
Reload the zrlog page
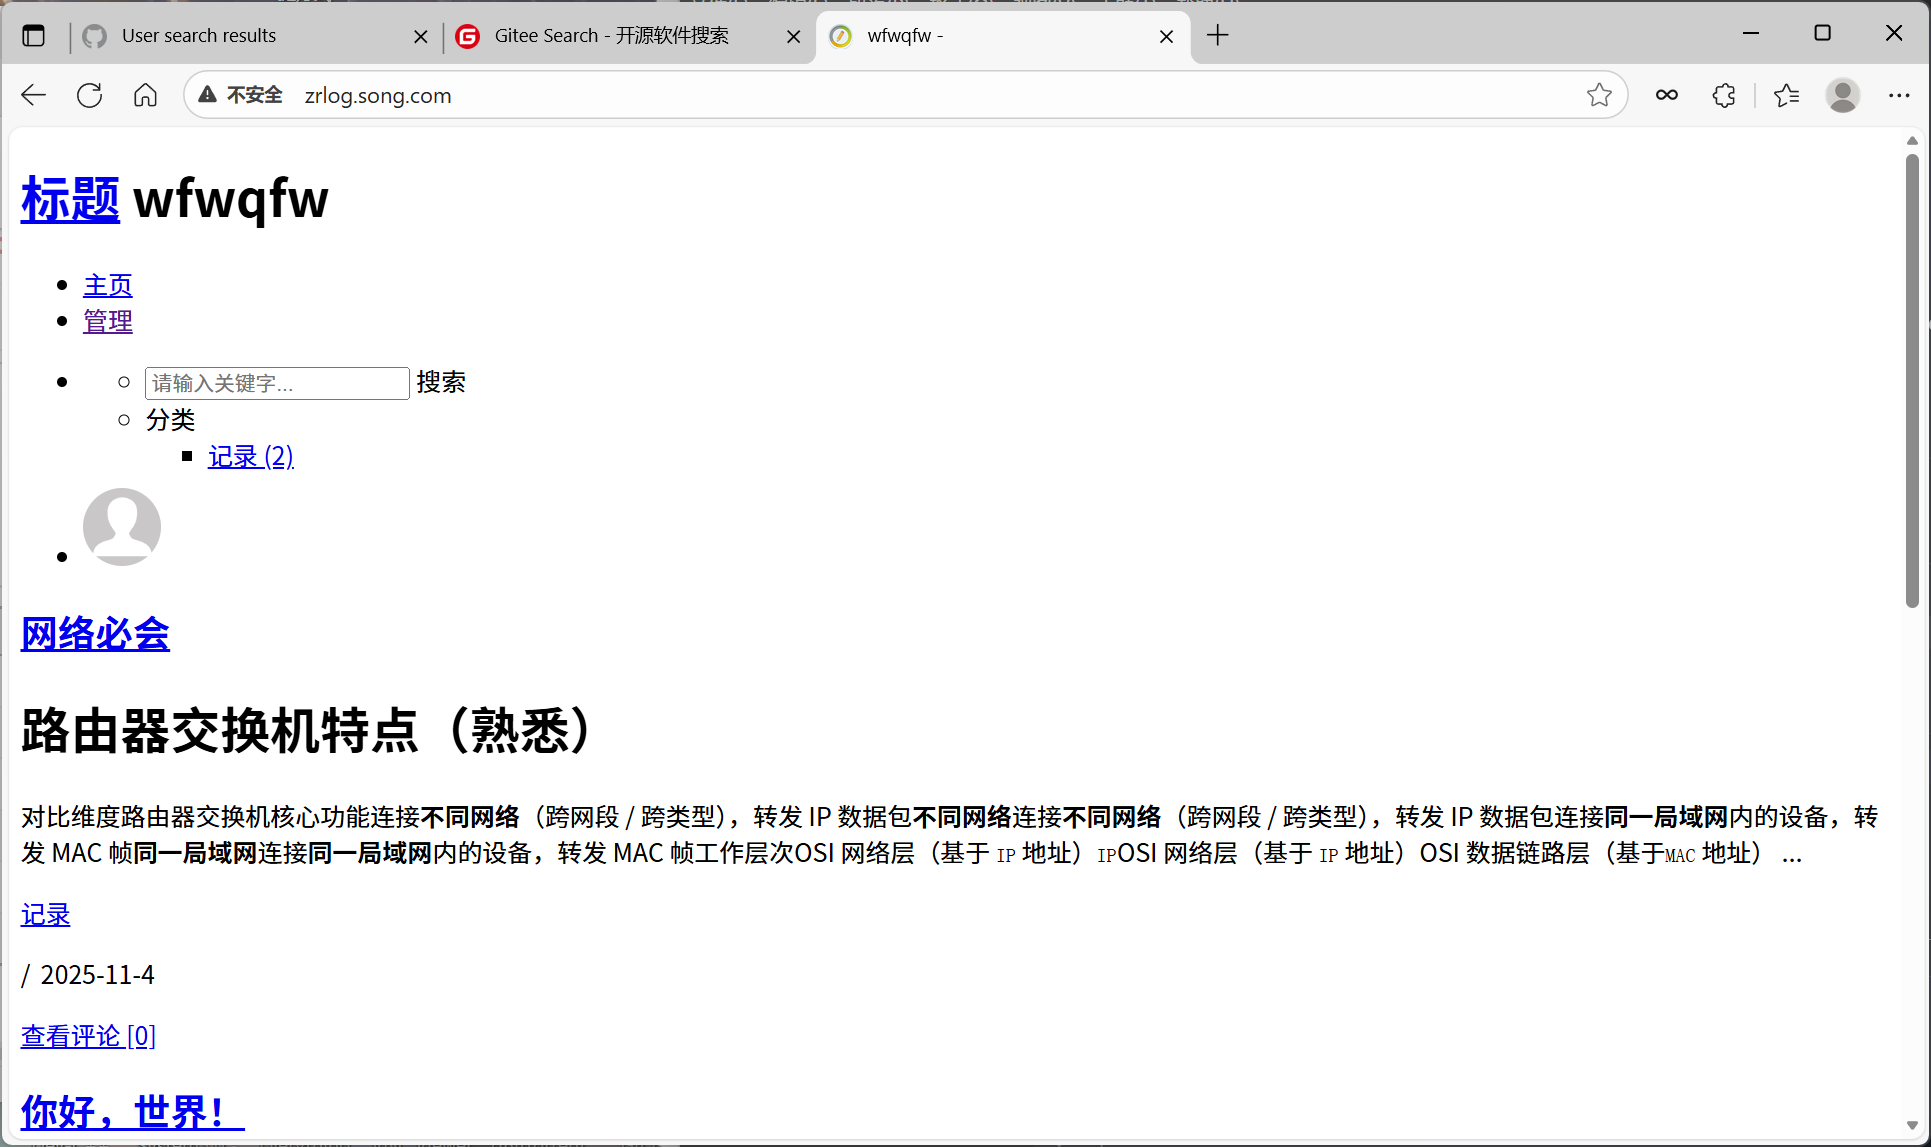[x=90, y=95]
